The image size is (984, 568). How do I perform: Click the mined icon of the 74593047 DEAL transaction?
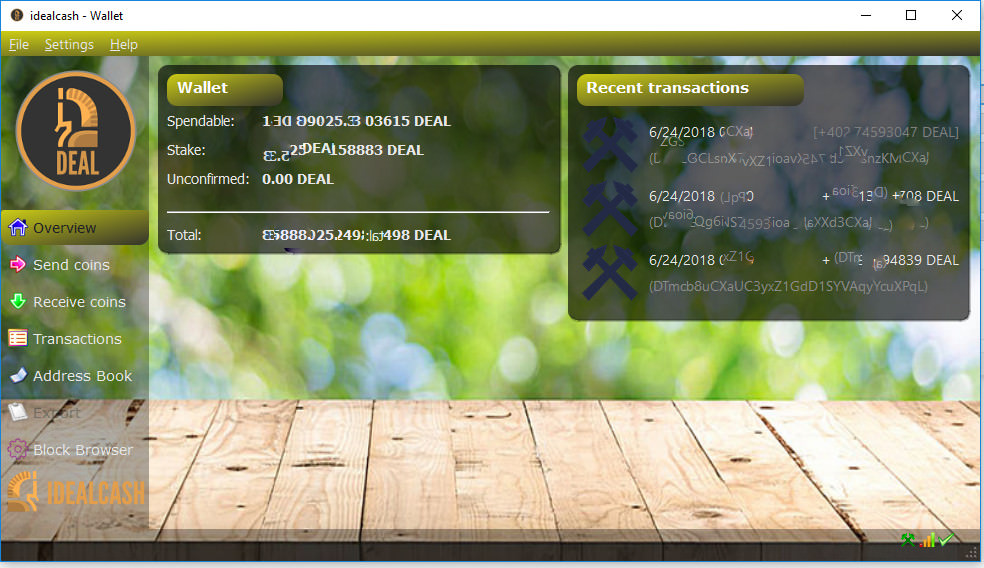click(x=610, y=144)
